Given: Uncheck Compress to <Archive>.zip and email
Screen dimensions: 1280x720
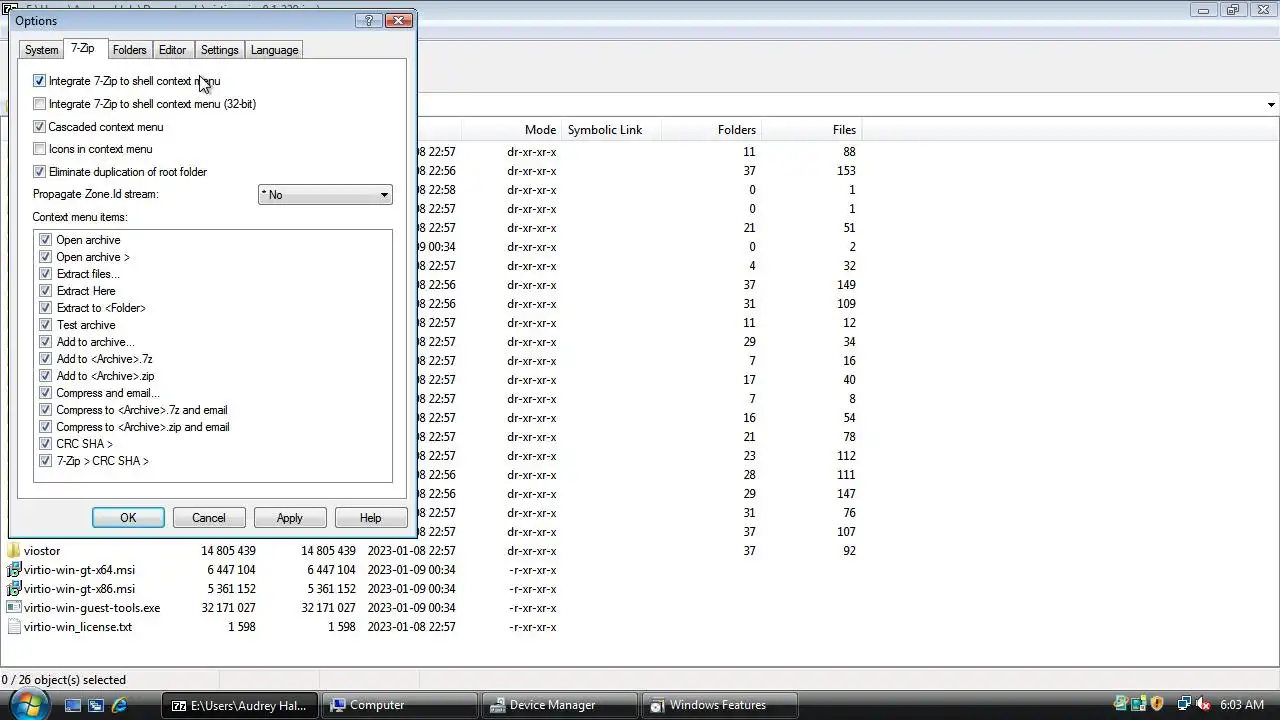Looking at the screenshot, I should tap(45, 427).
